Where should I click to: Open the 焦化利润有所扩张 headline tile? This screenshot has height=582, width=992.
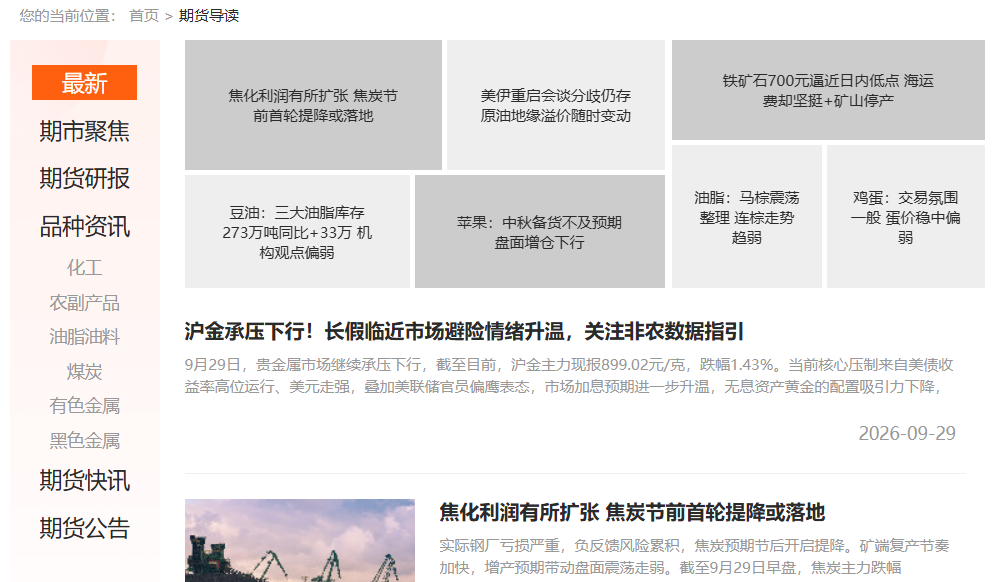(x=313, y=105)
